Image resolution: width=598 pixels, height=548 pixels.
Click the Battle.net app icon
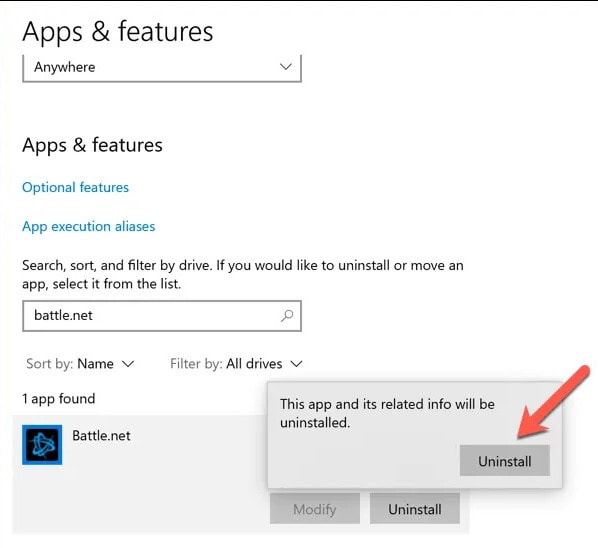[x=42, y=445]
